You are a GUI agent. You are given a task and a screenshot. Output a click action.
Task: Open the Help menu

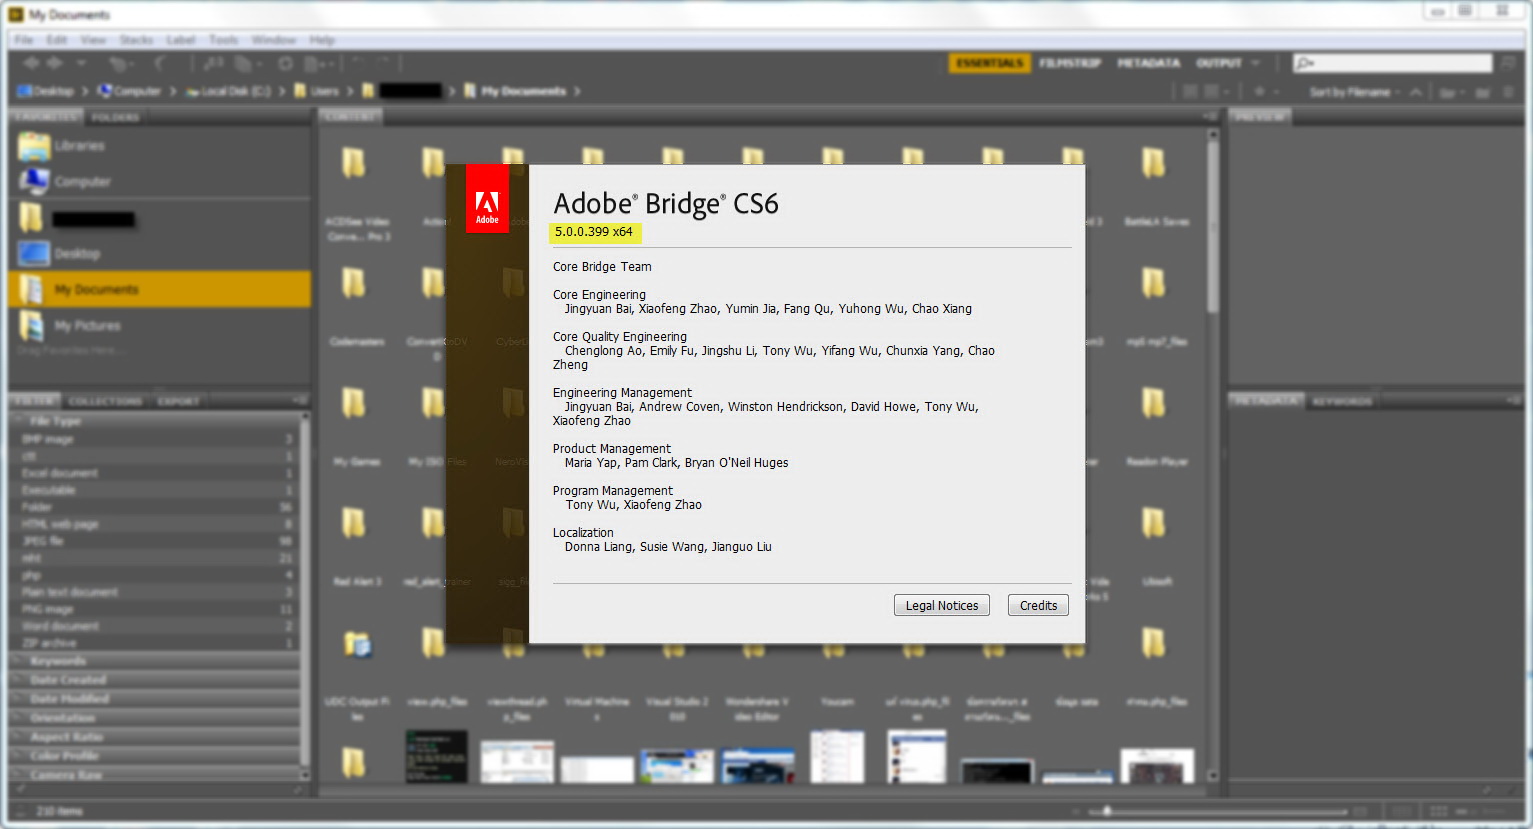322,40
